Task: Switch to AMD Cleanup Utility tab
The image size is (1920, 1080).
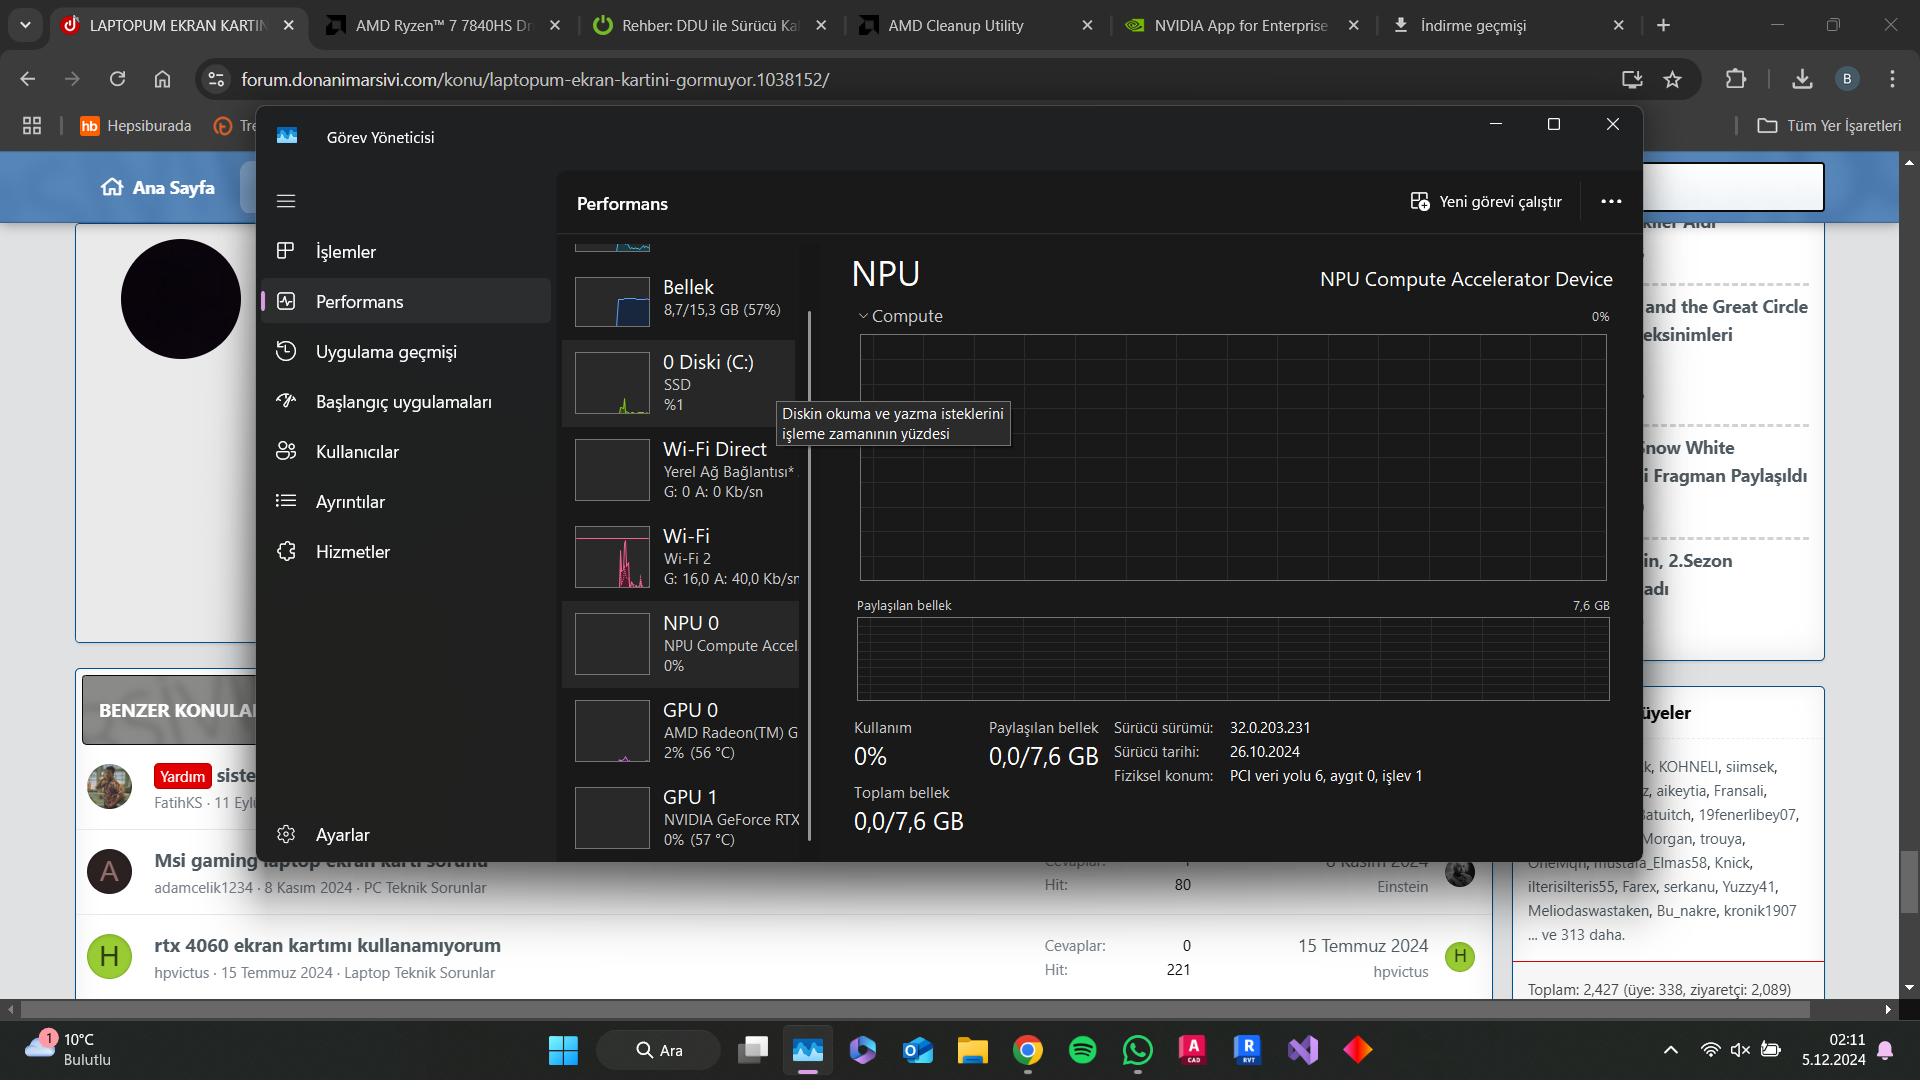Action: click(975, 25)
